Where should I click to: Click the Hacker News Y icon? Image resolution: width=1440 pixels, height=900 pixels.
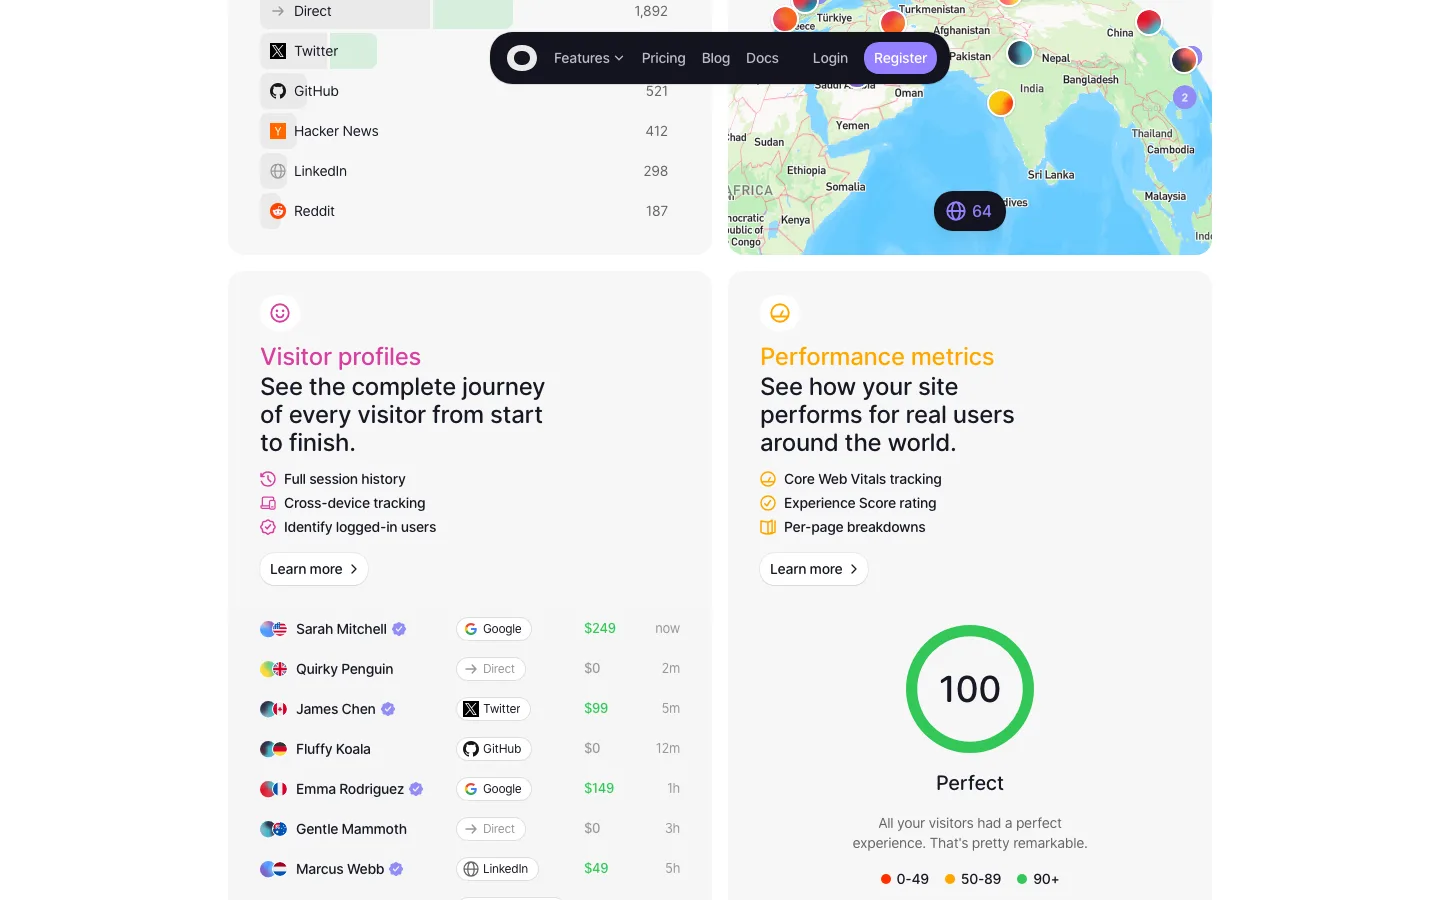(278, 131)
